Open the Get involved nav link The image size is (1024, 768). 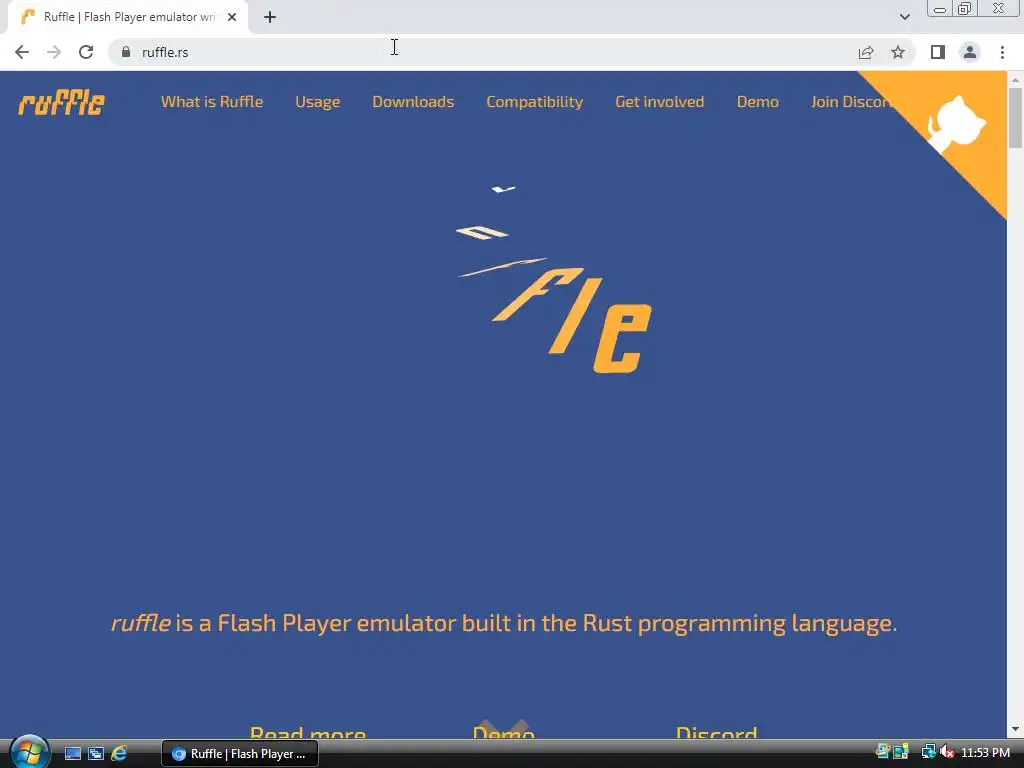click(660, 102)
